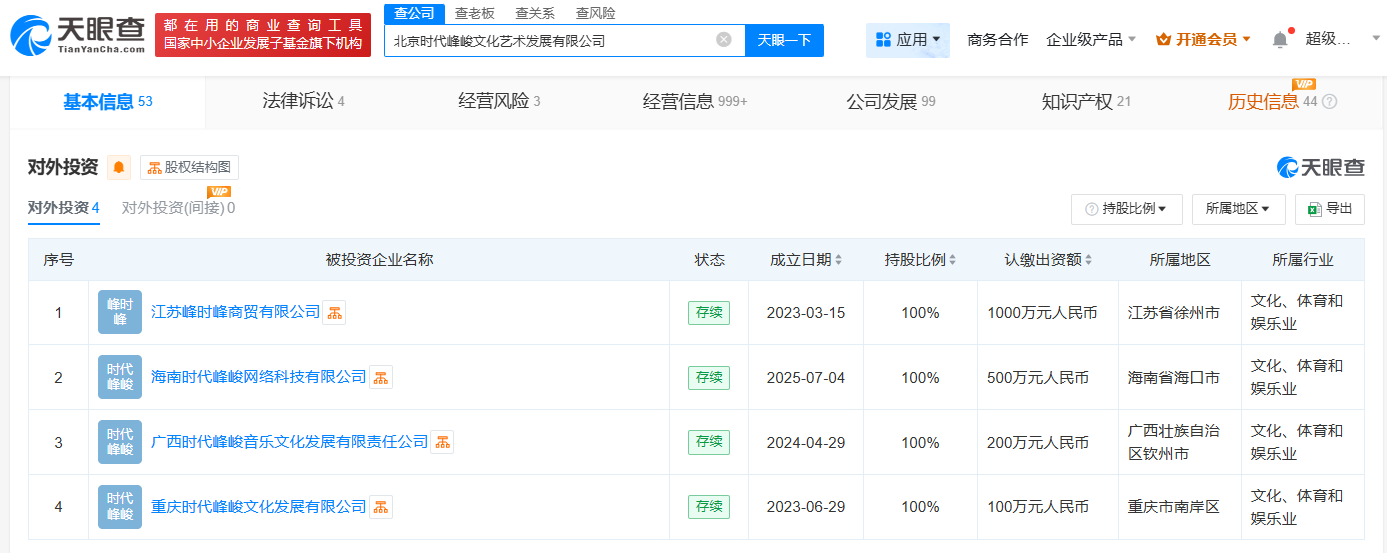Click the help icon next to 历史信息

(x=1329, y=102)
